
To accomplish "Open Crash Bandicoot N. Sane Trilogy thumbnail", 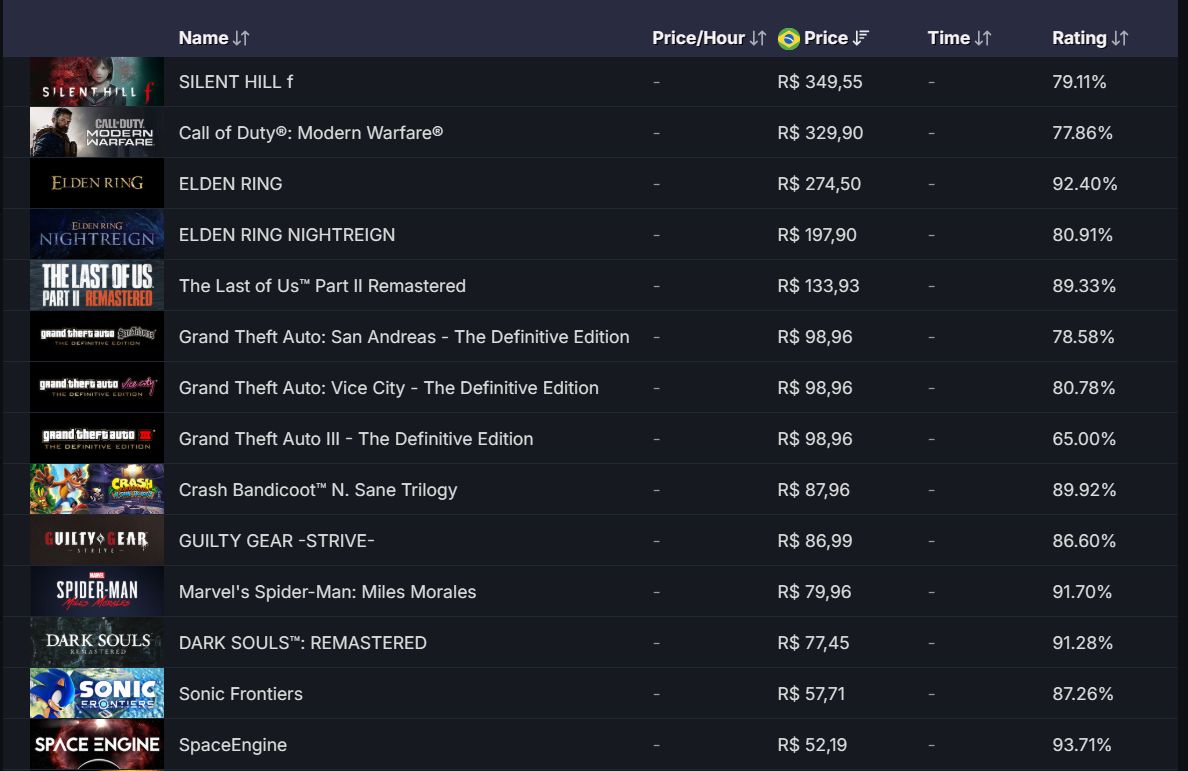I will [x=97, y=489].
